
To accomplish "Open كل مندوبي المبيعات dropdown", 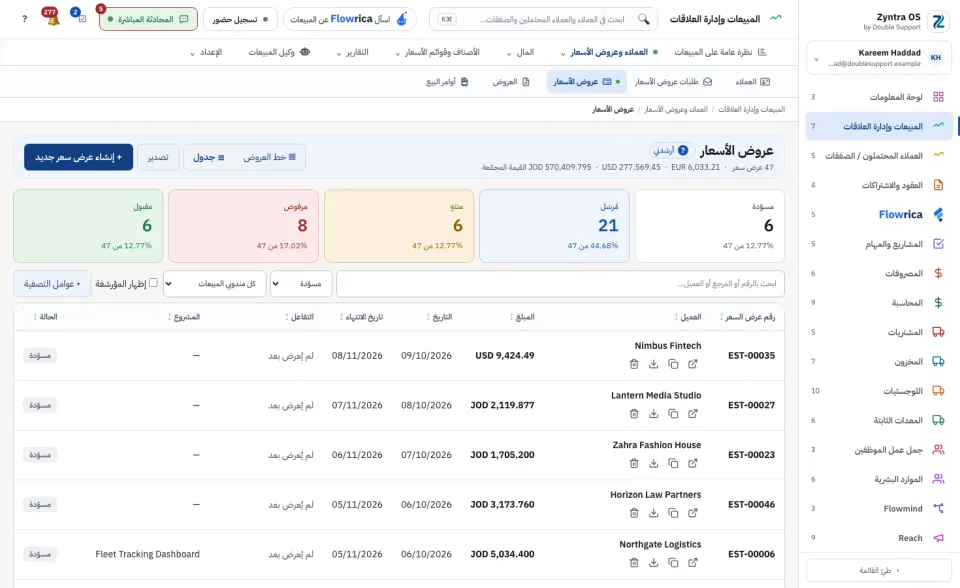I will 215,284.
